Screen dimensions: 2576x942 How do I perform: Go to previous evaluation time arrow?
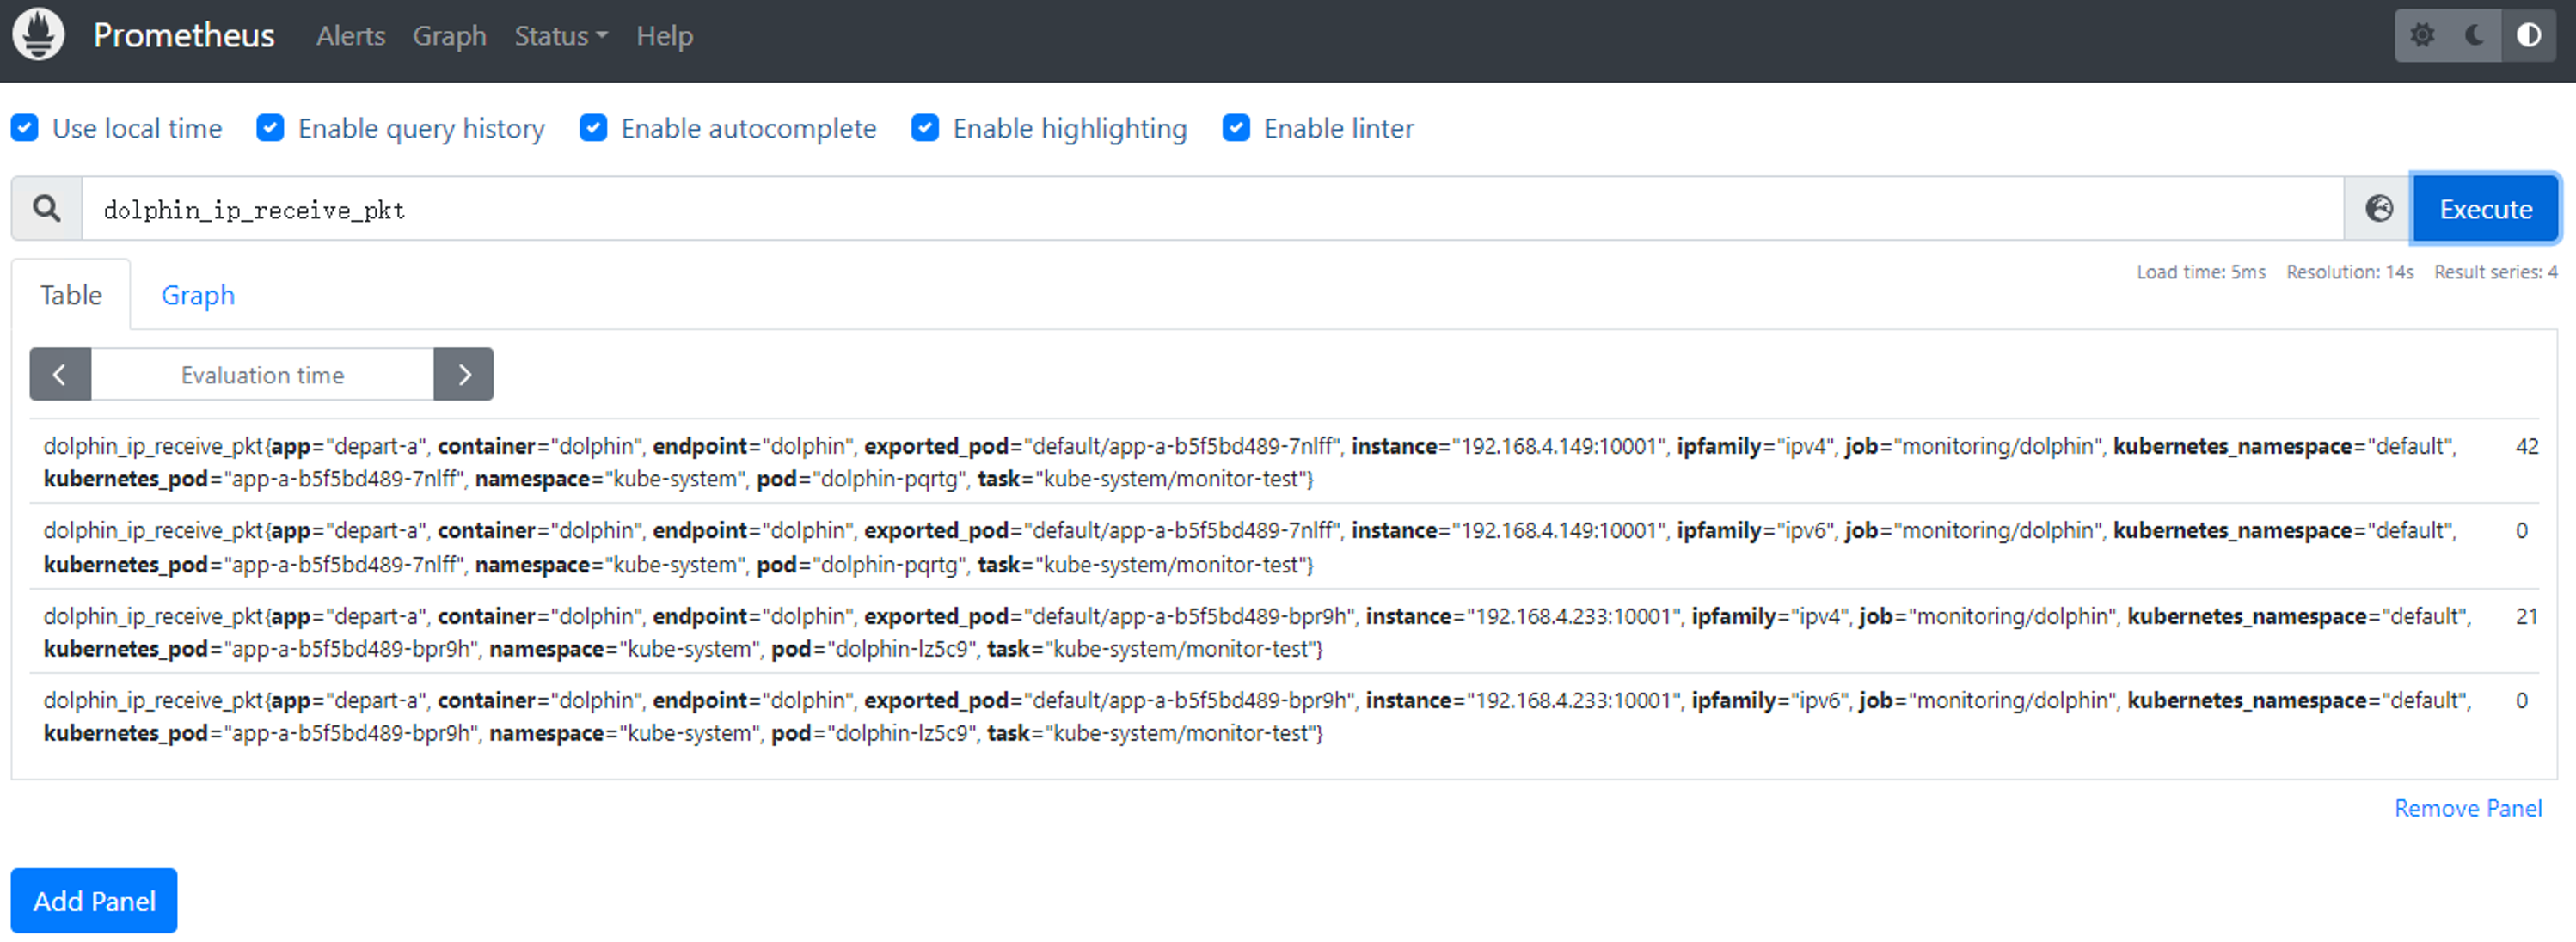click(60, 375)
